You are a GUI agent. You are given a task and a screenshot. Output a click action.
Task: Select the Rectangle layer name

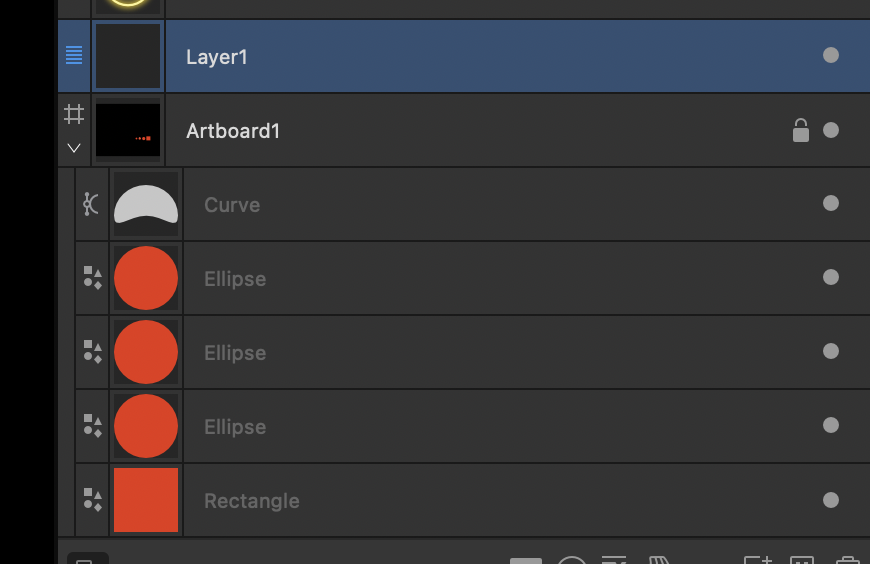[x=252, y=501]
